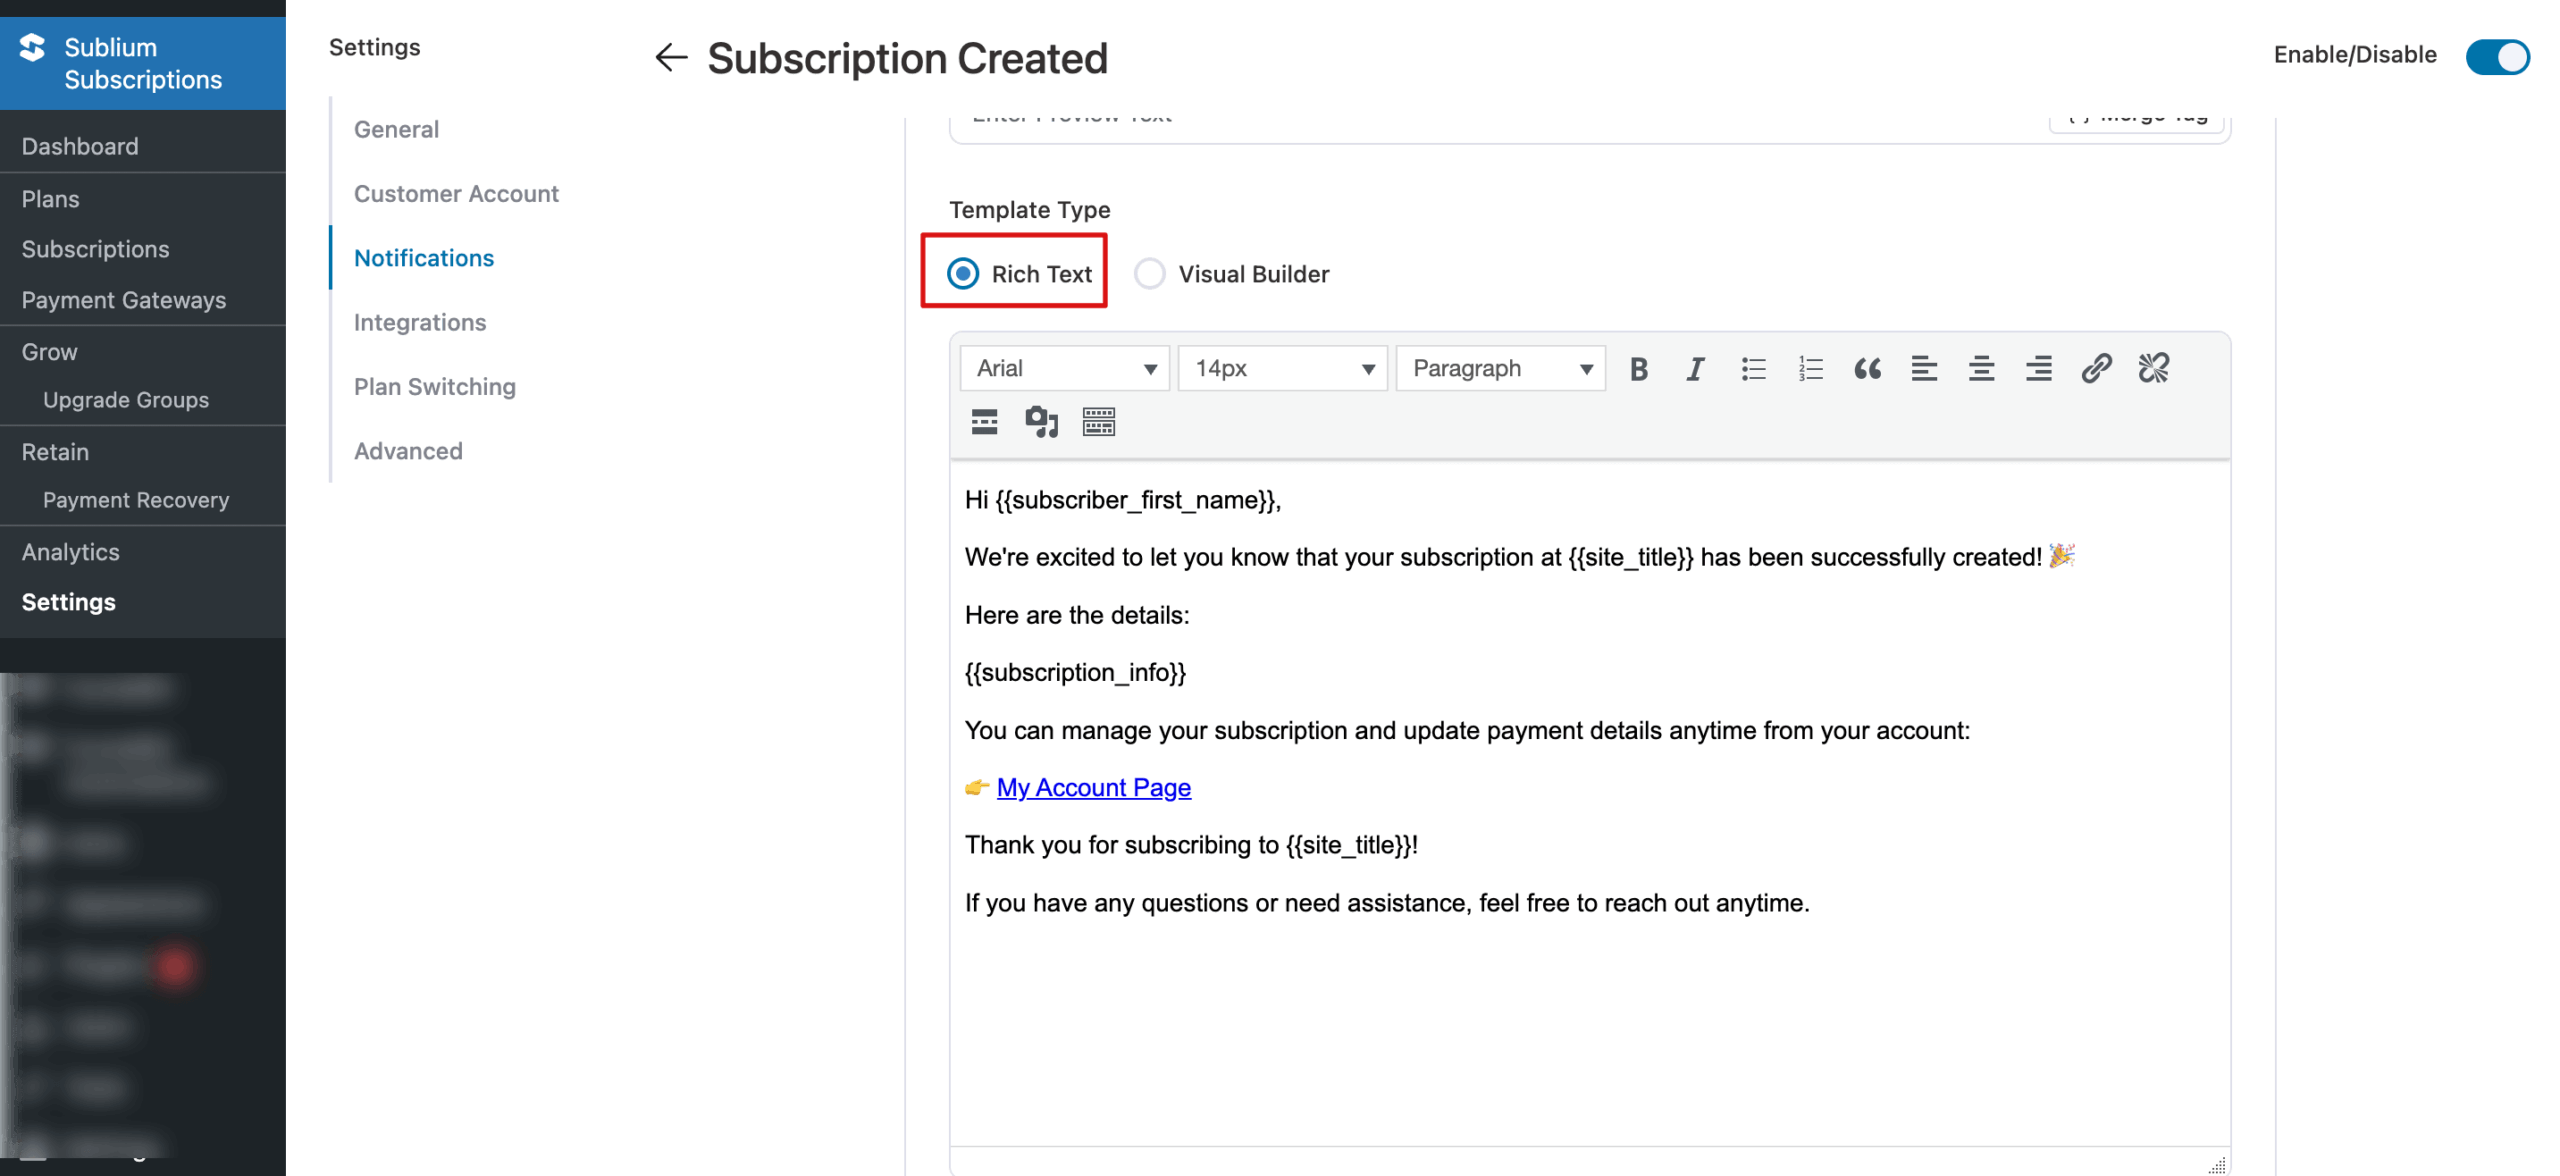Select the Visual Builder template type
Viewport: 2560px width, 1176px height.
pyautogui.click(x=1150, y=273)
